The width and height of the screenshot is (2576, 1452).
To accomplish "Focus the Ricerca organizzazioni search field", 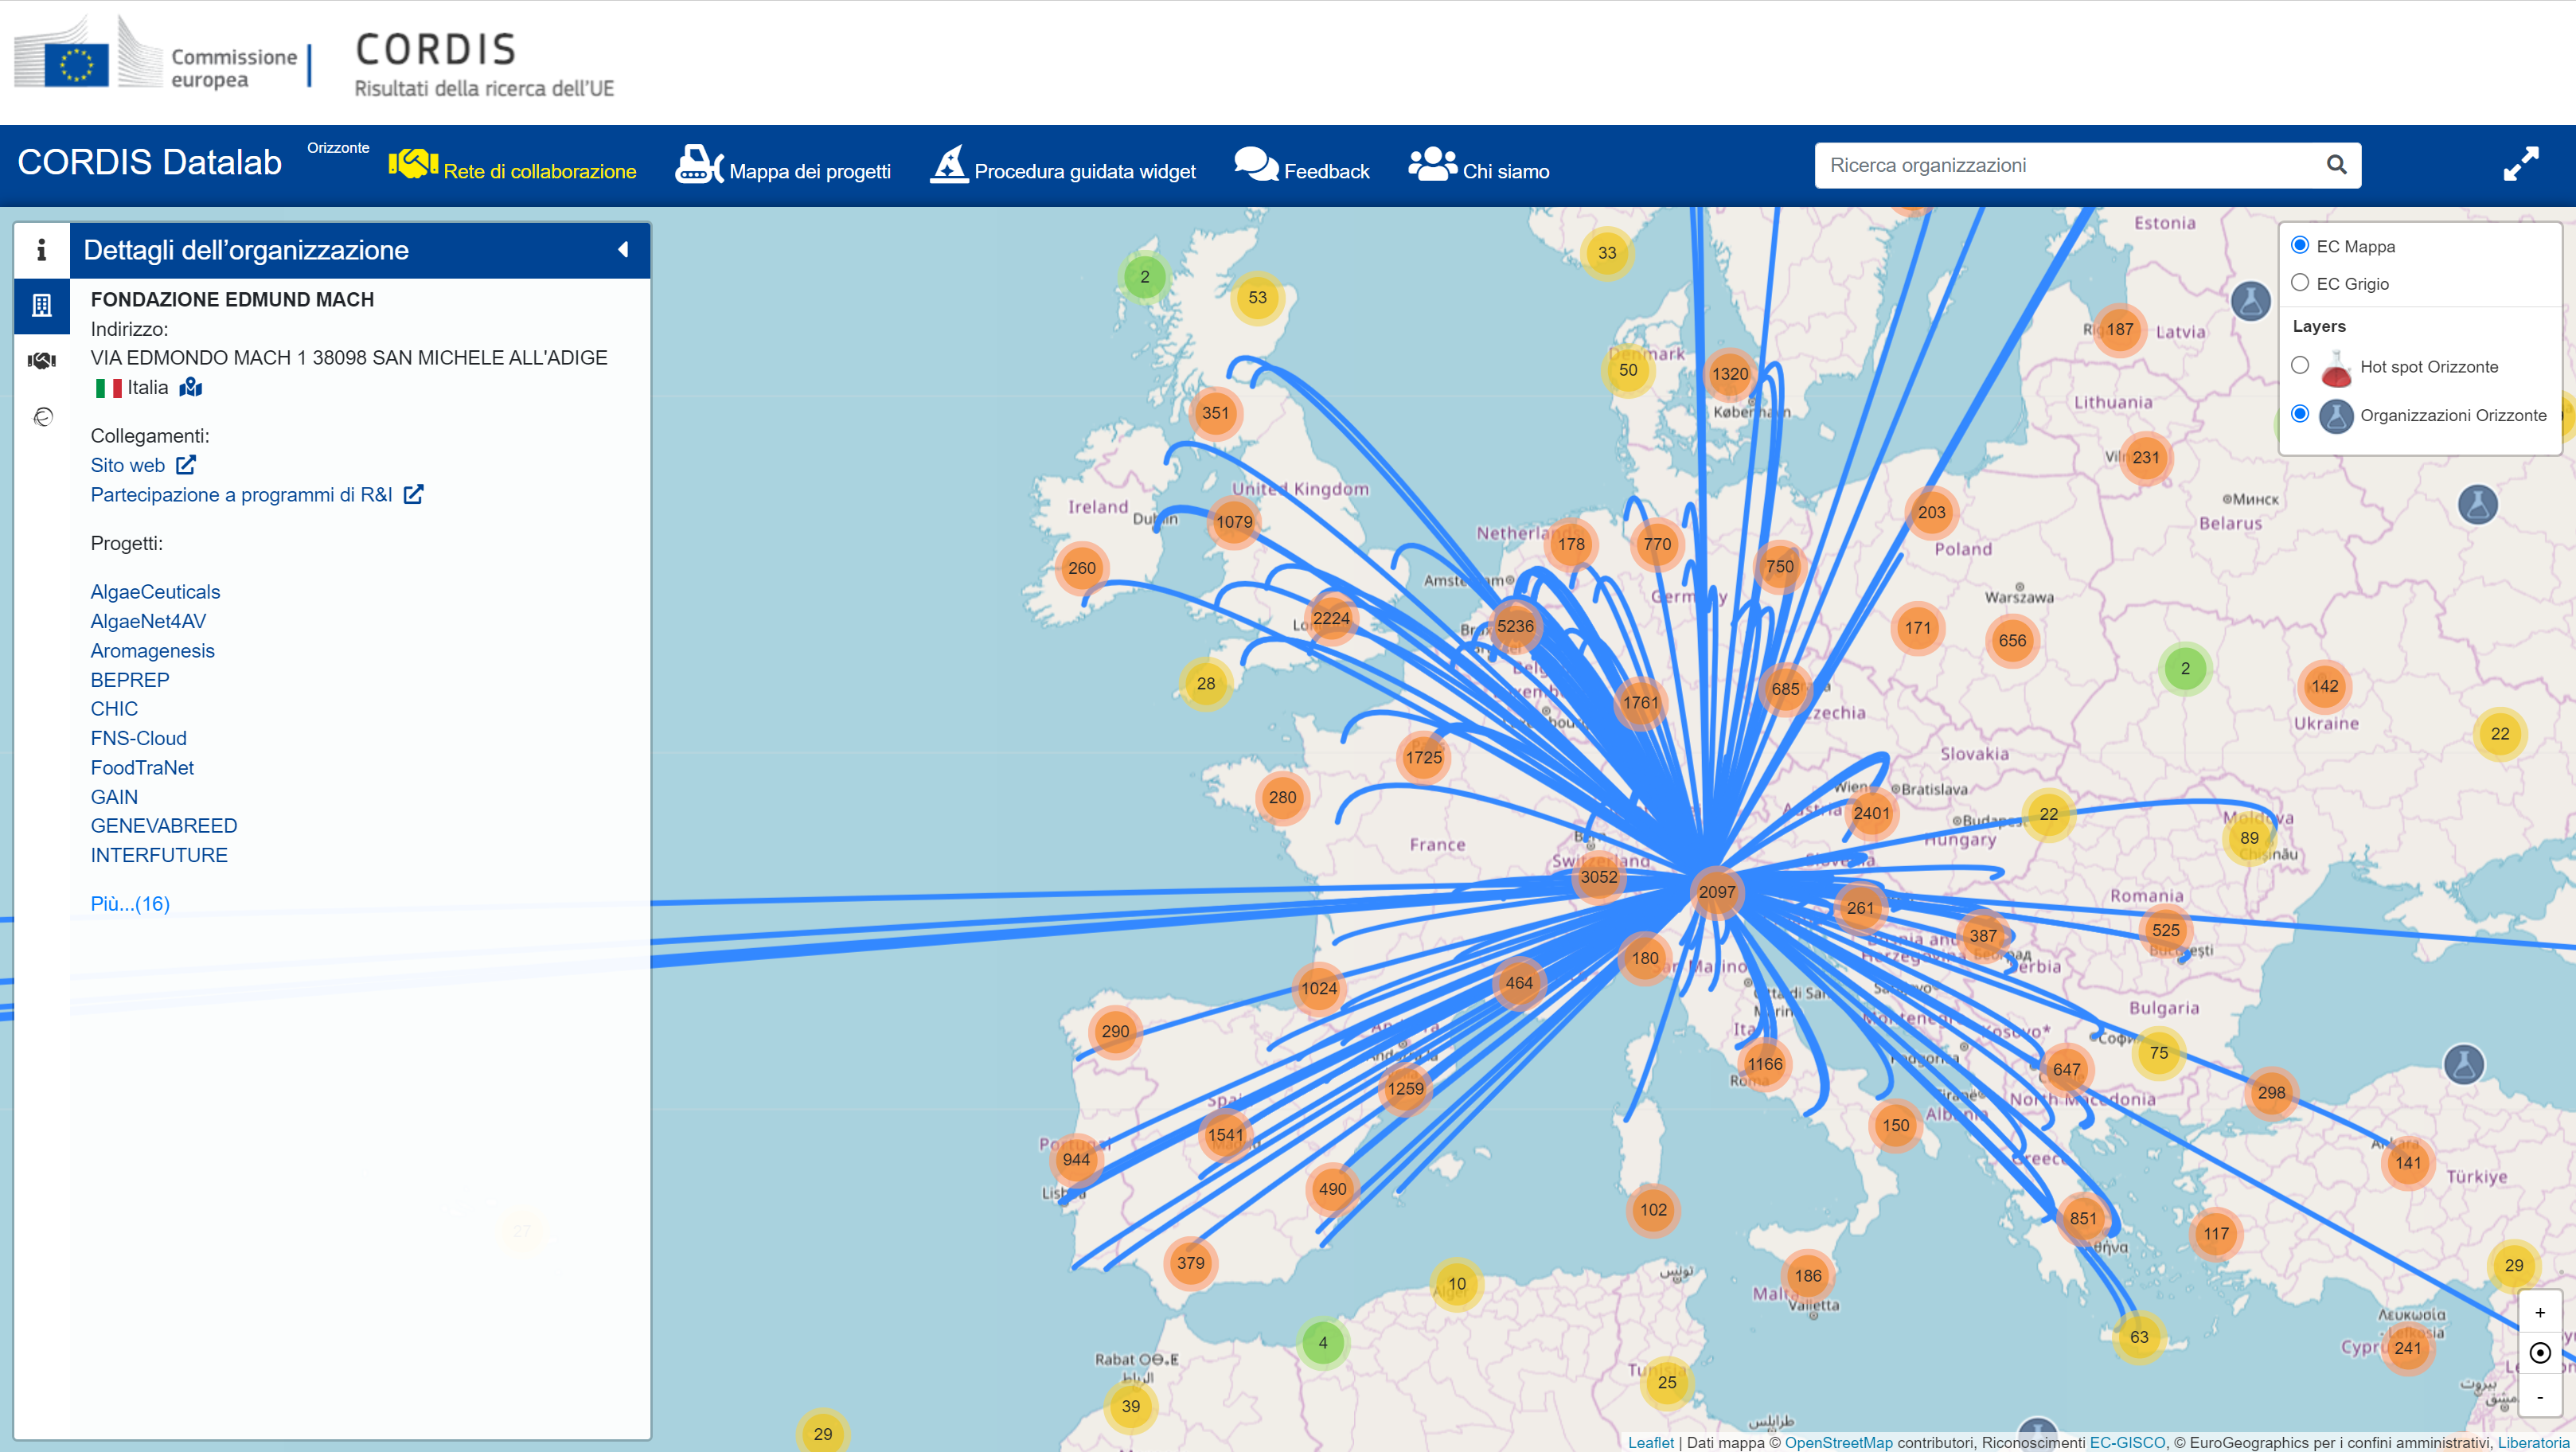I will point(2070,165).
